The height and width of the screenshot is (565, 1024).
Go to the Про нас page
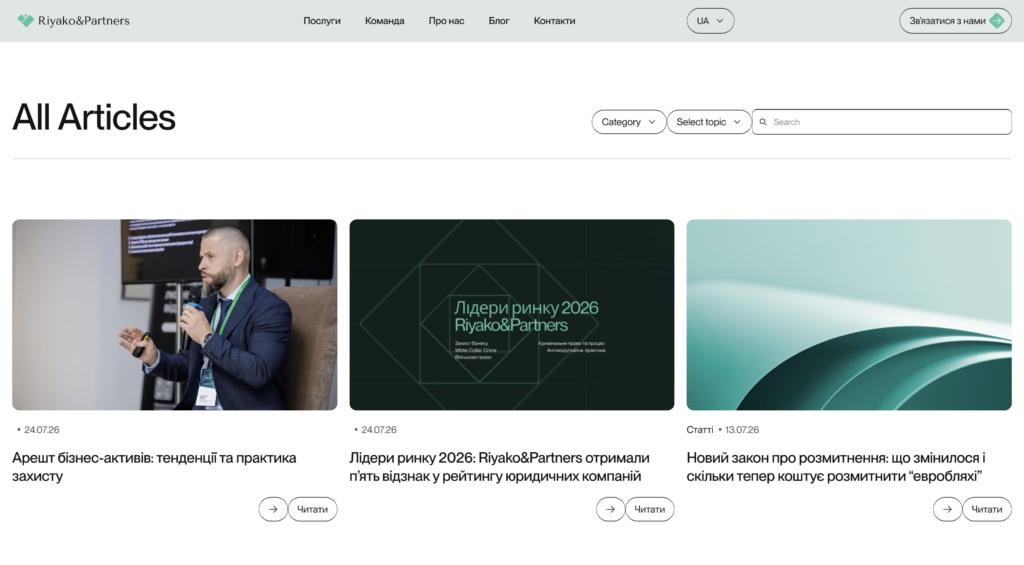446,21
